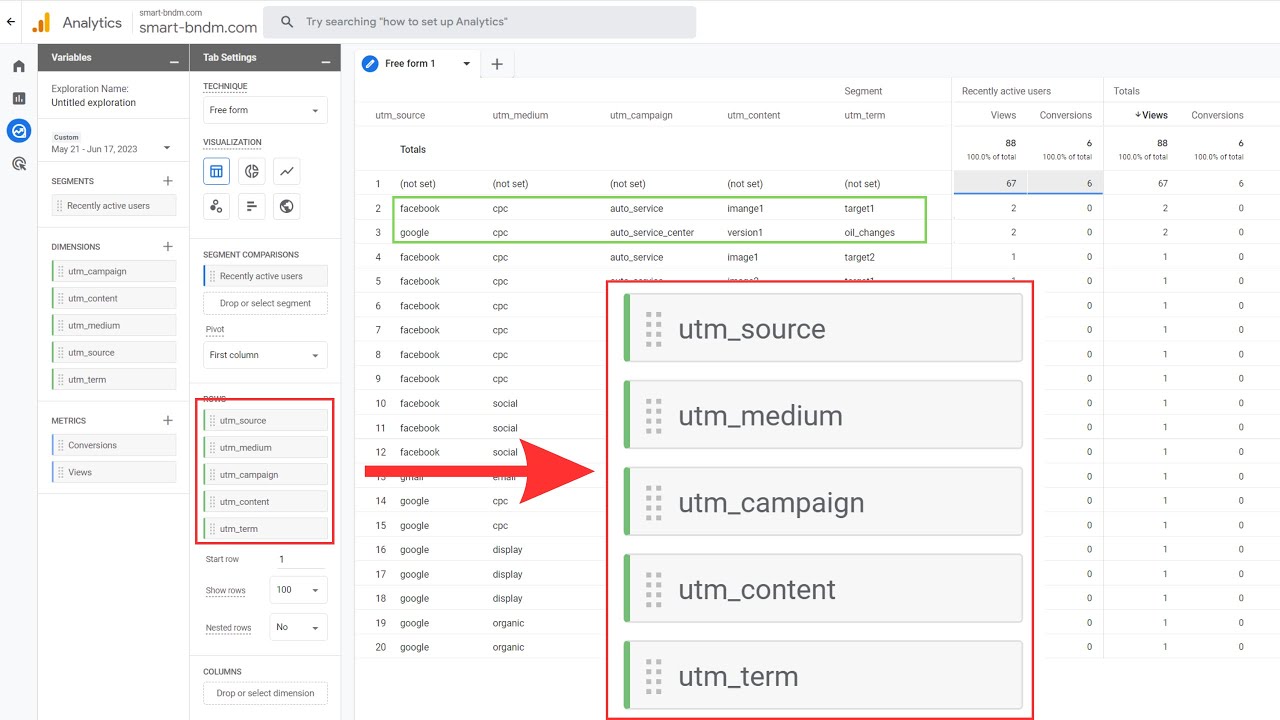Click the highlighted 67 views cell
The width and height of the screenshot is (1280, 720).
tap(990, 183)
